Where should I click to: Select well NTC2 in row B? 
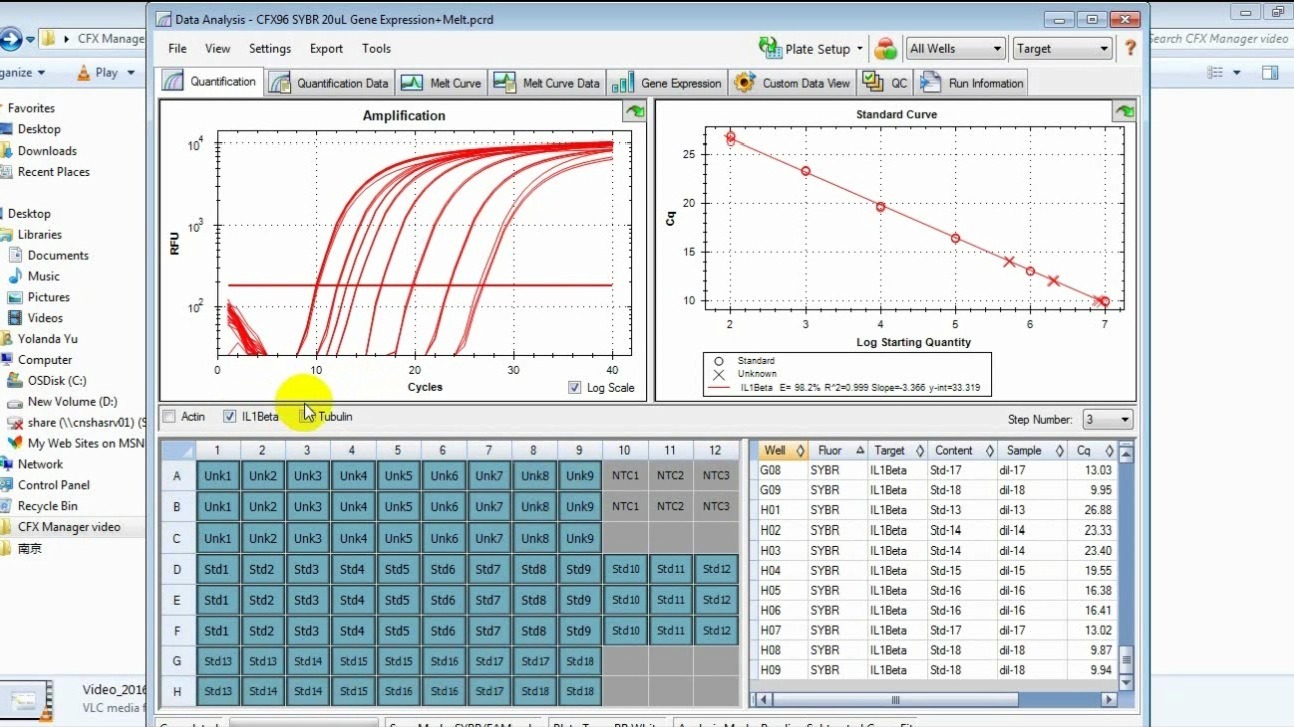point(671,506)
